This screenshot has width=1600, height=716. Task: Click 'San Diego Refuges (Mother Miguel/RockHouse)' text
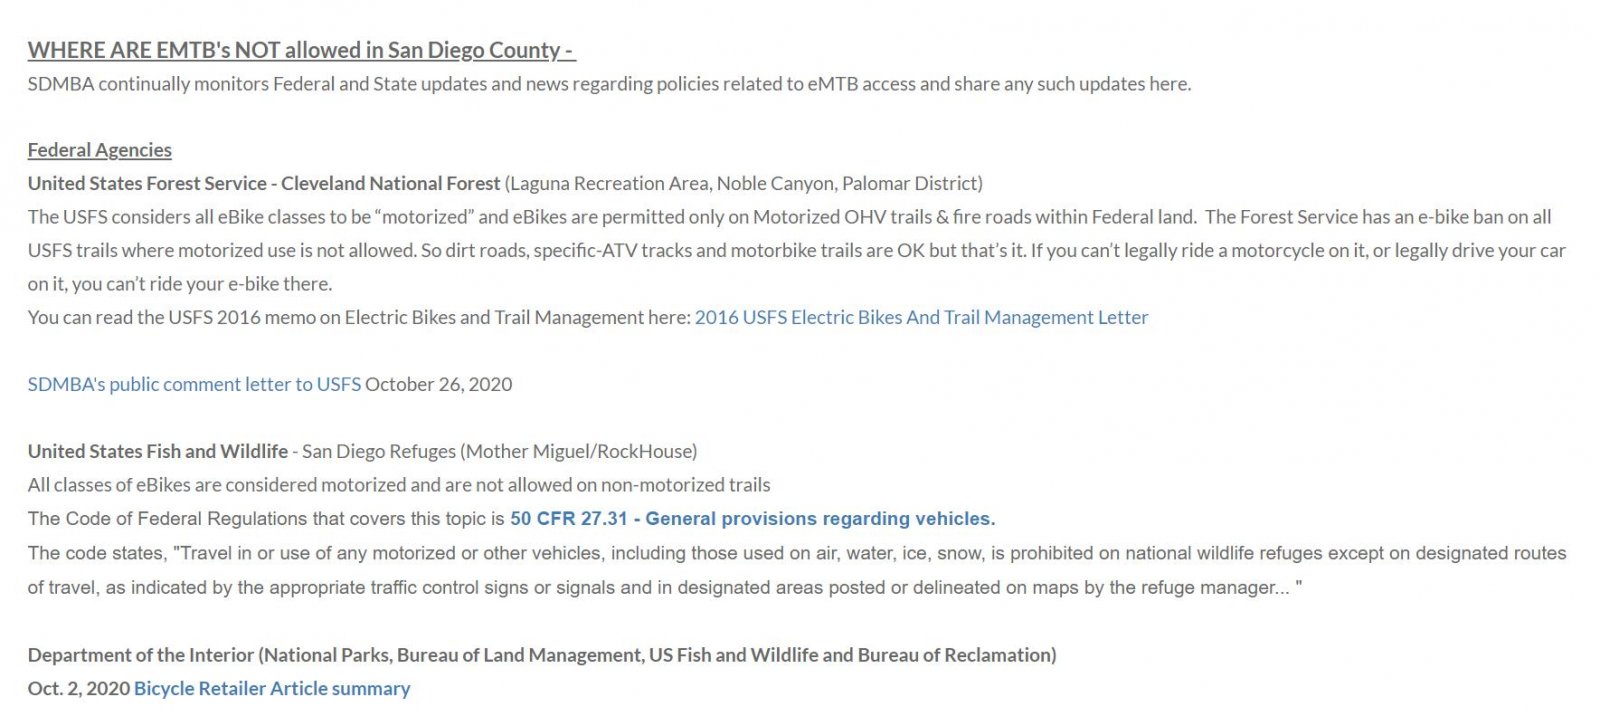tap(499, 451)
